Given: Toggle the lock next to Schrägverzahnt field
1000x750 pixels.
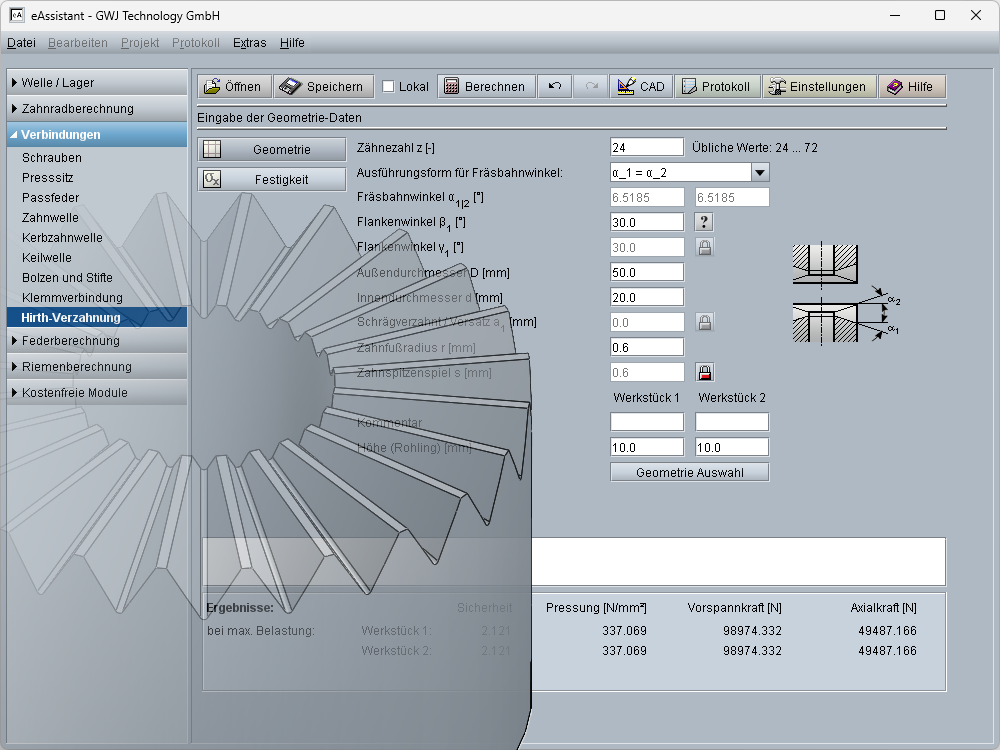Looking at the screenshot, I should (704, 322).
